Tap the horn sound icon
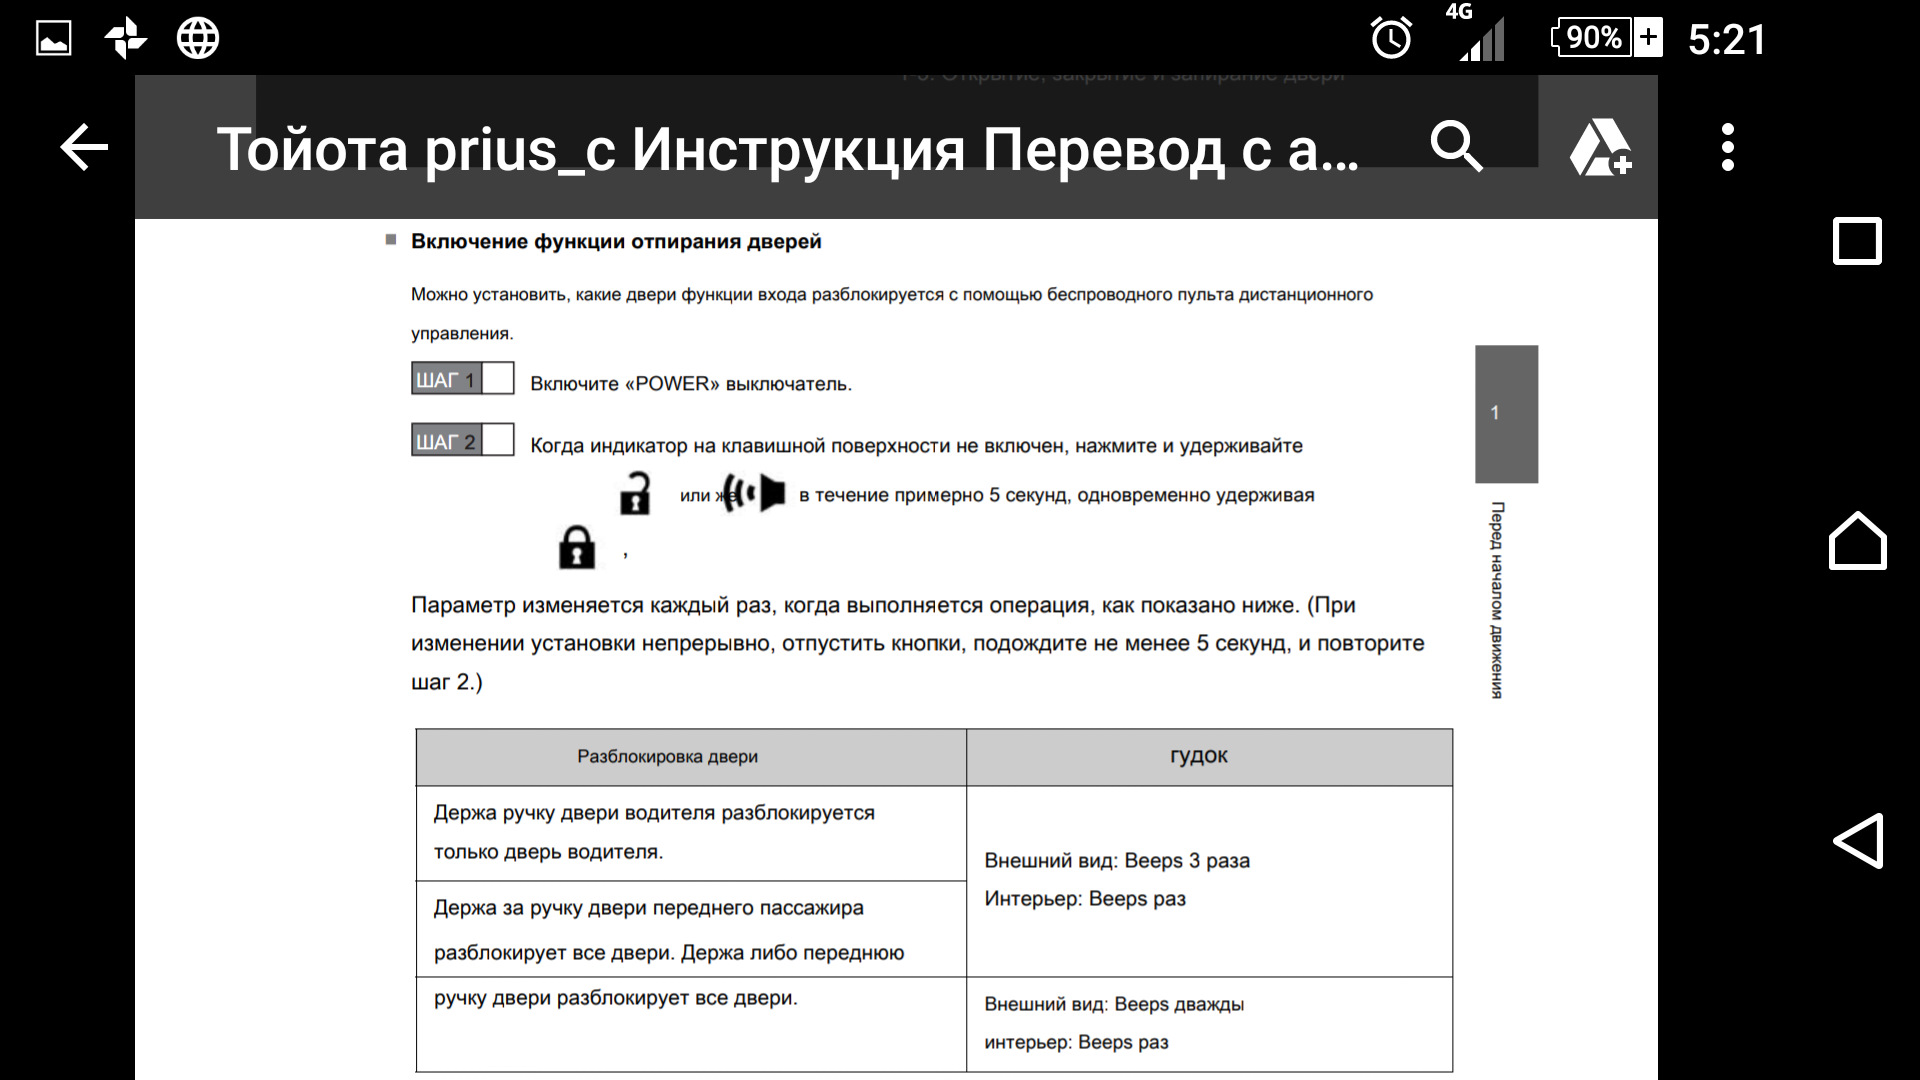1920x1080 pixels. click(x=753, y=493)
